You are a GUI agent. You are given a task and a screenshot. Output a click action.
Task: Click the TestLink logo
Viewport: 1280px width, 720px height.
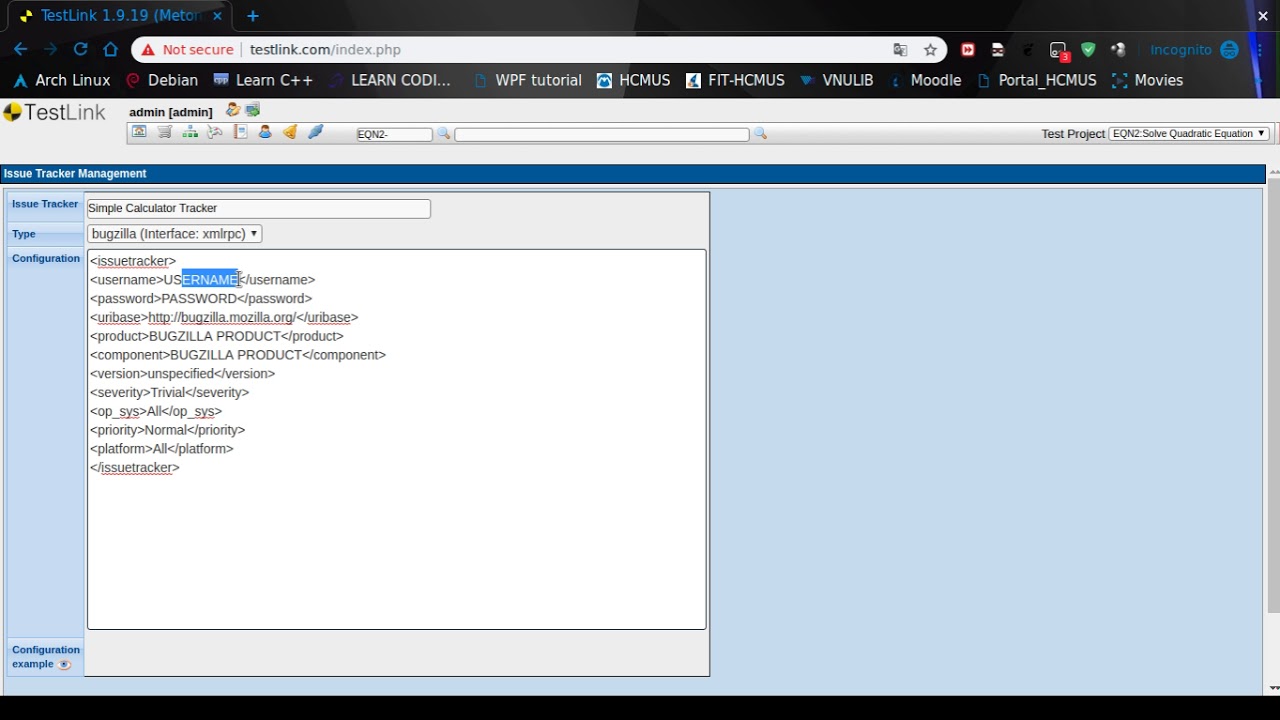click(54, 113)
